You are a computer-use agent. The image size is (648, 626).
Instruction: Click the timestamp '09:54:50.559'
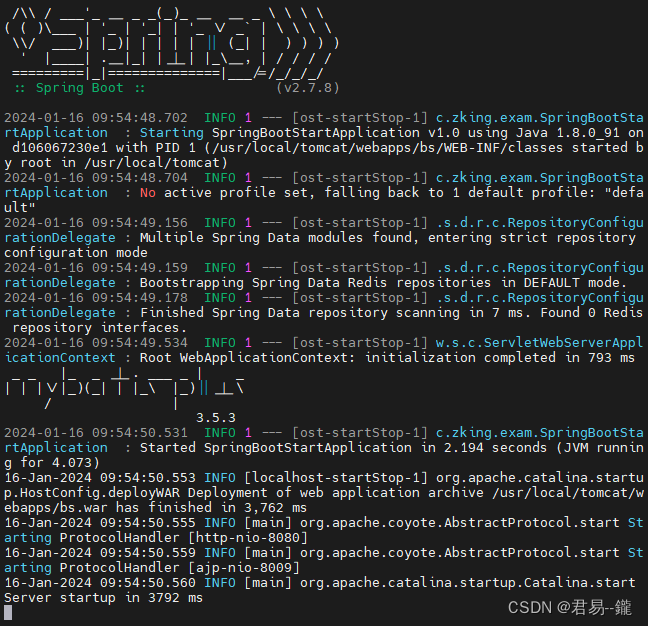point(148,553)
